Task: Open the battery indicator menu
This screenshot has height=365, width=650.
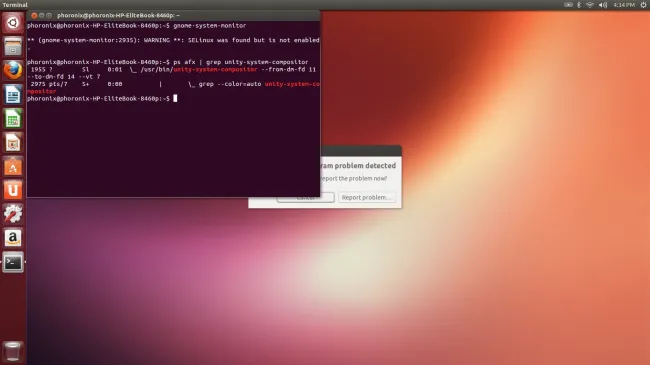Action: click(568, 5)
